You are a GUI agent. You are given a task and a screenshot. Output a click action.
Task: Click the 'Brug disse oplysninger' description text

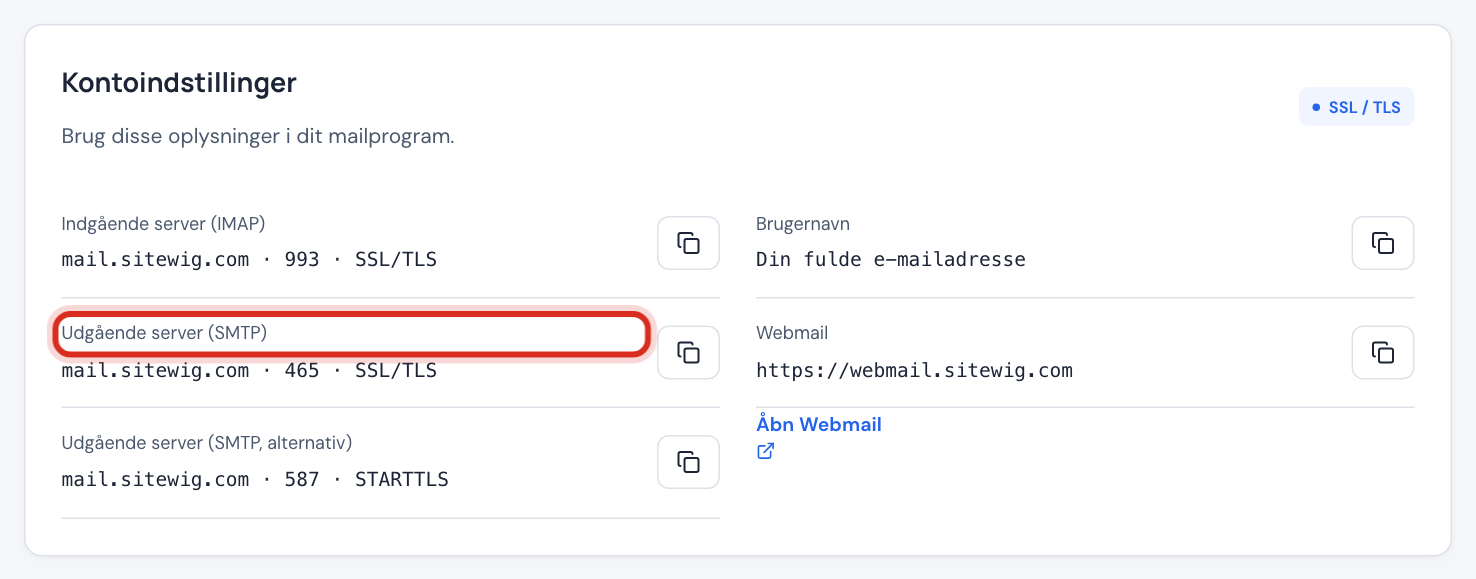pos(258,136)
